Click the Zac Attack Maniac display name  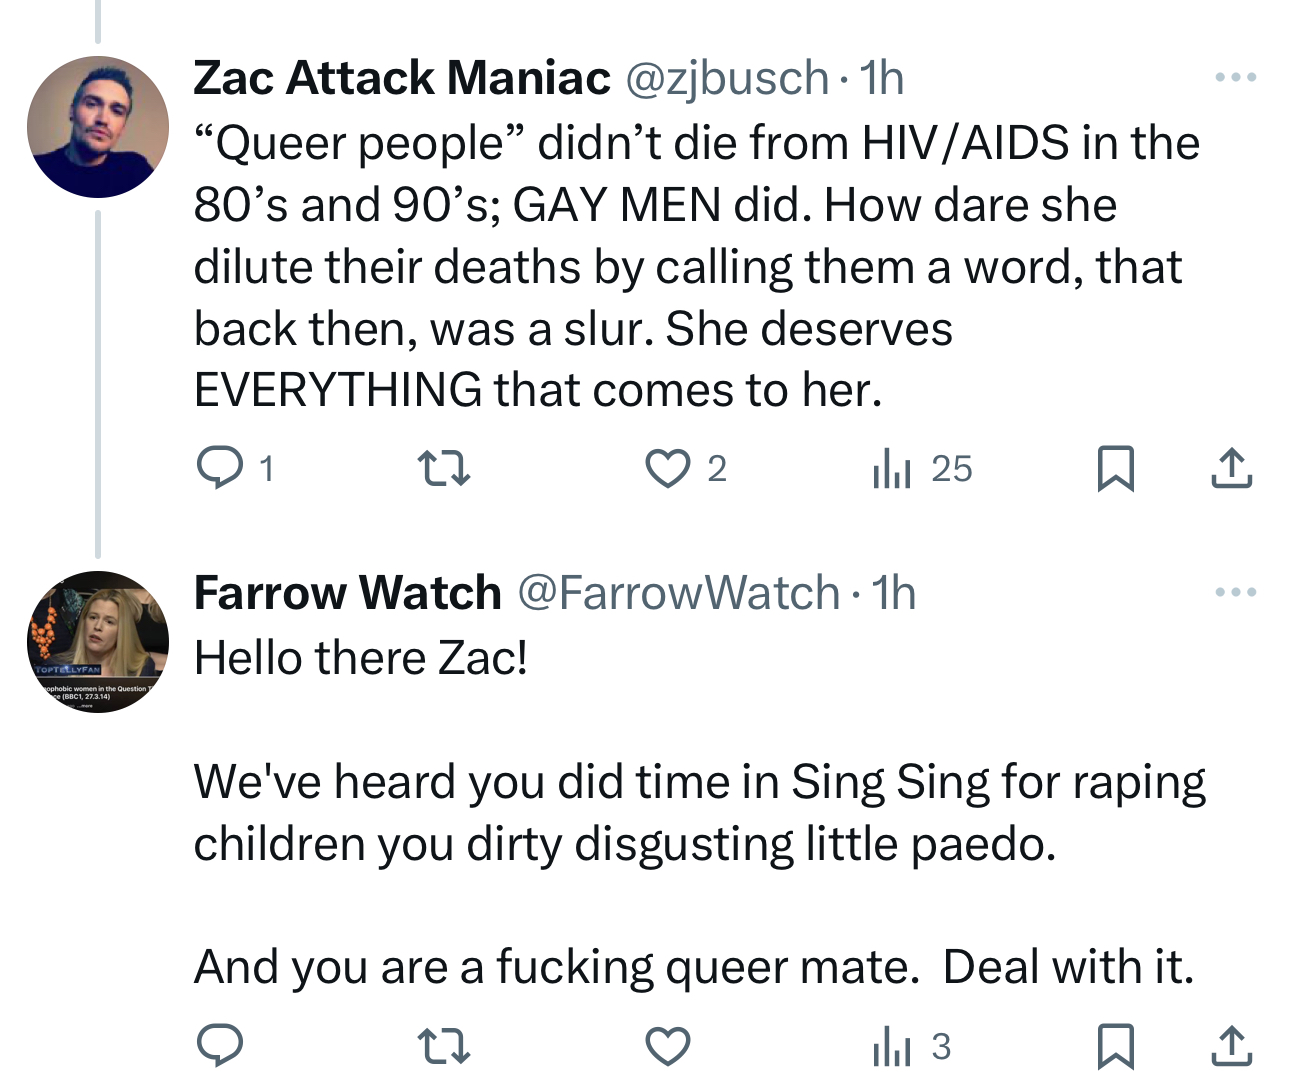click(x=401, y=78)
